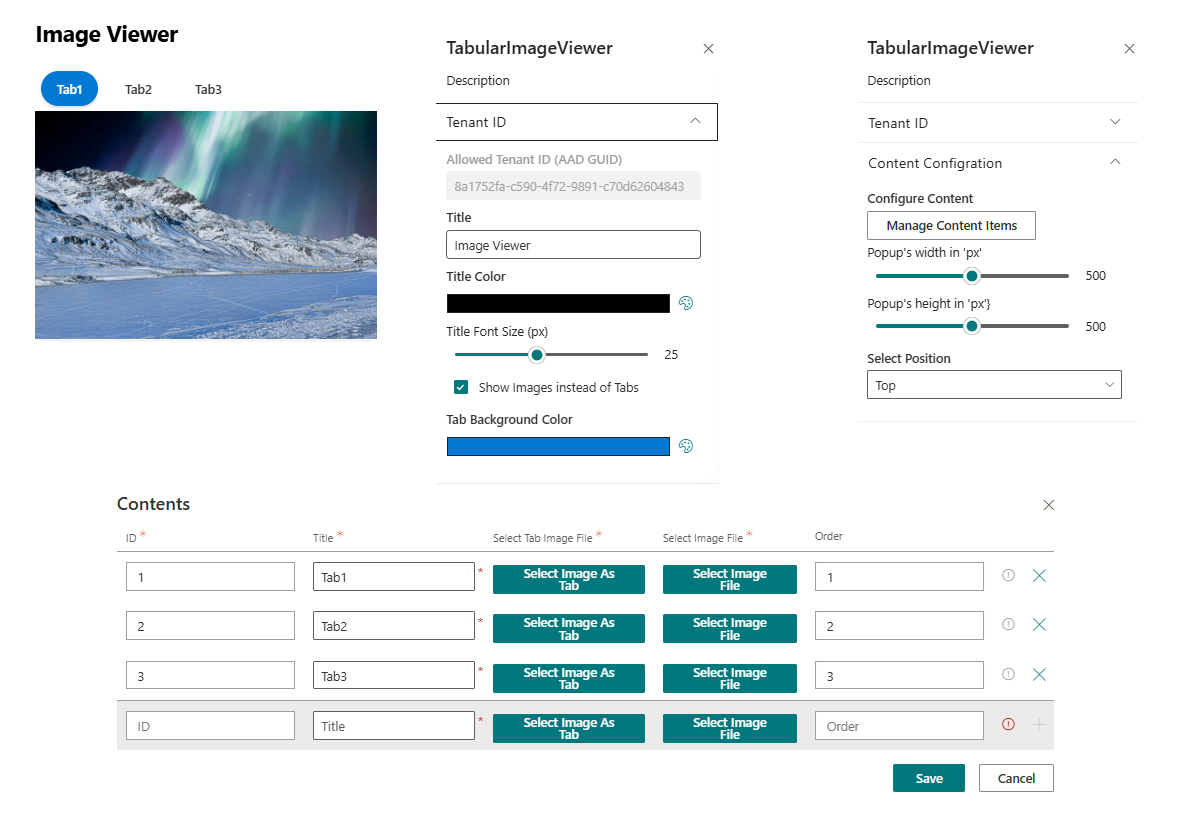Click the info icon on Tab3 row
The image size is (1184, 820).
[x=1008, y=675]
